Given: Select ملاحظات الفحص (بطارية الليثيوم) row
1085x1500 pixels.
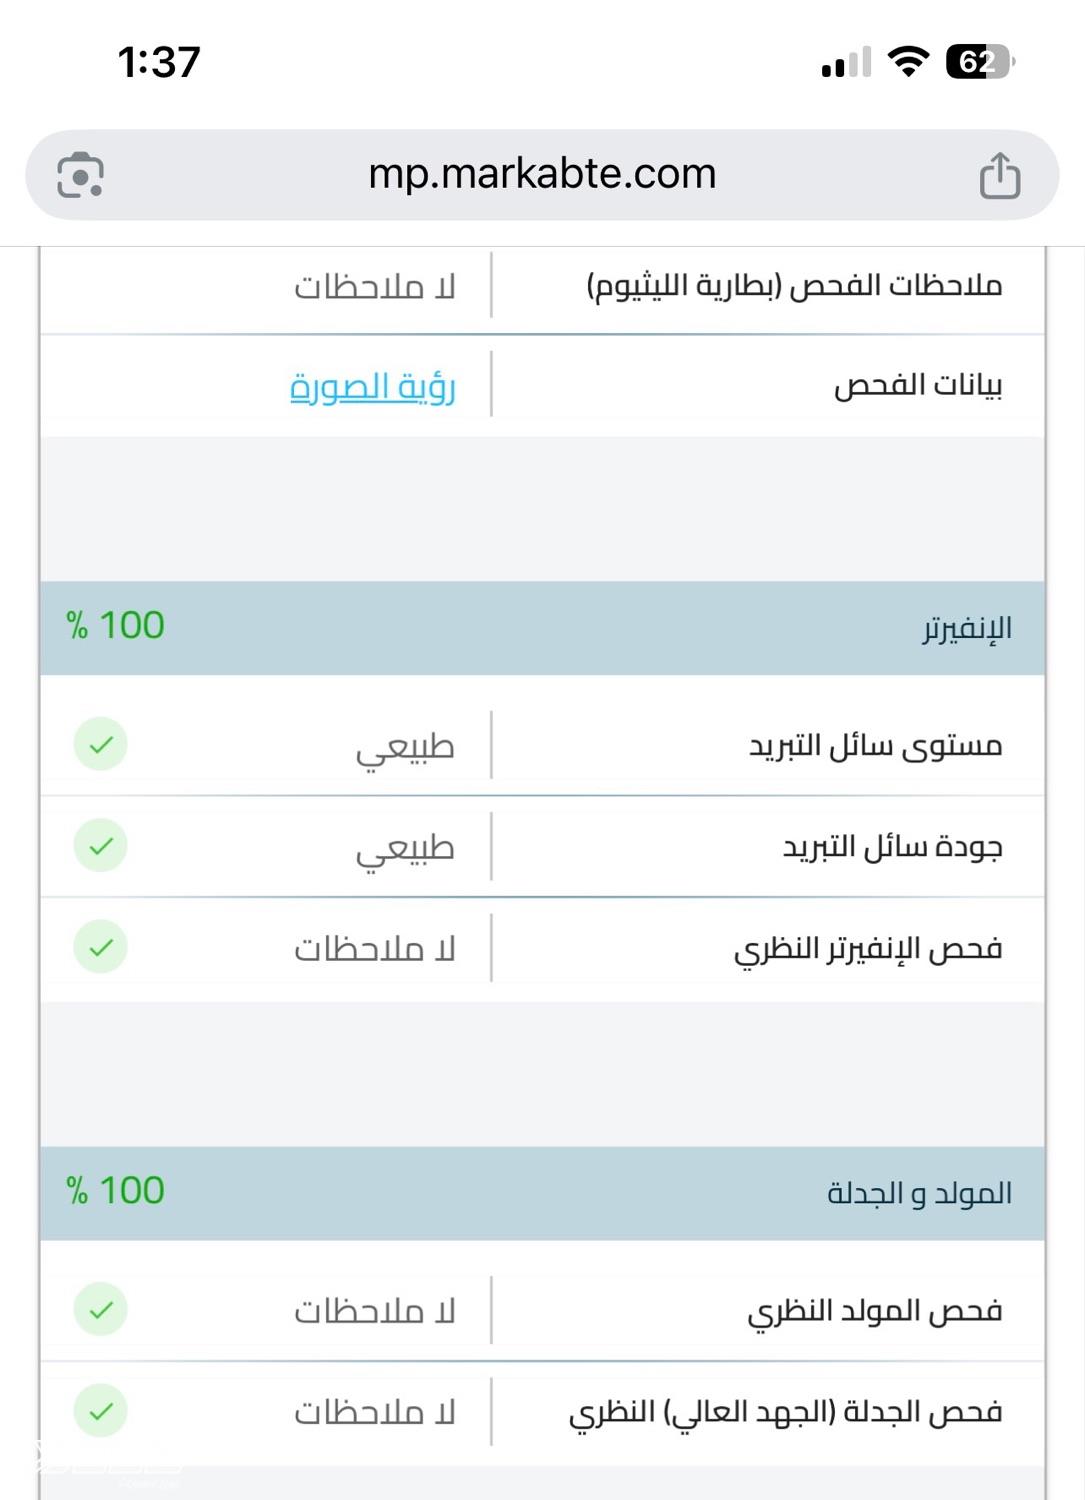Looking at the screenshot, I should [x=542, y=286].
